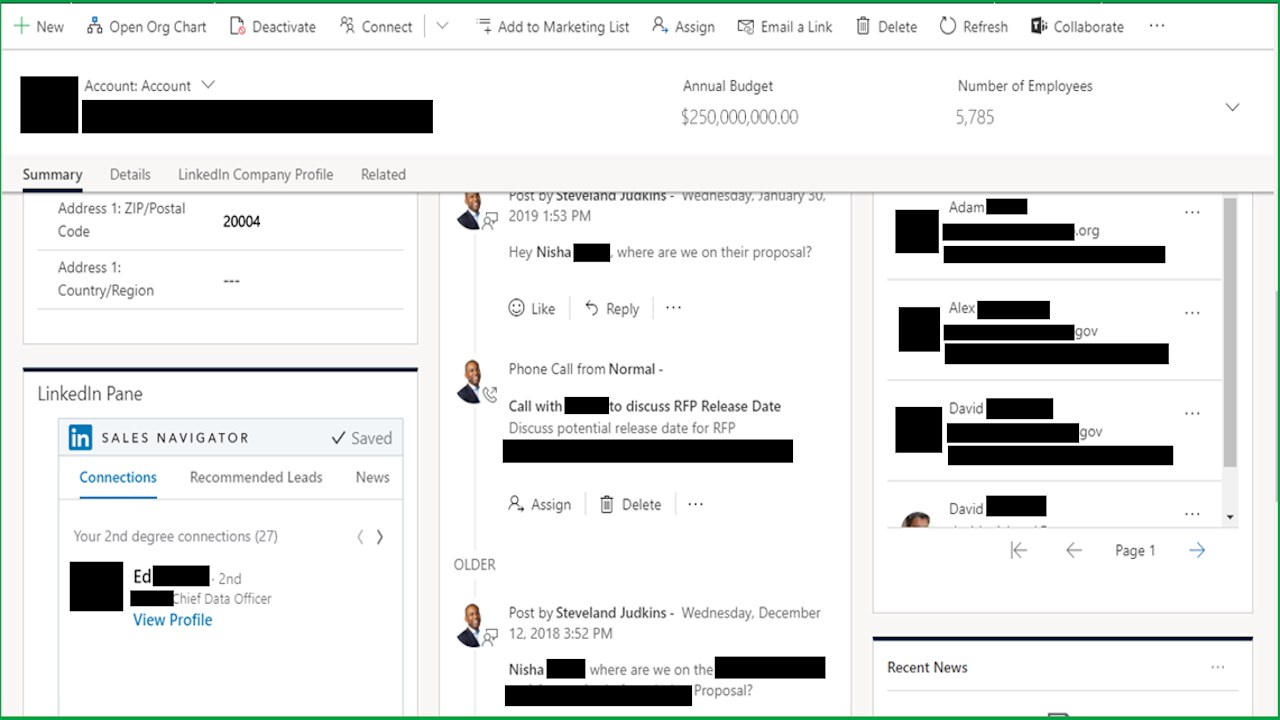Reply to the proposal post
The width and height of the screenshot is (1280, 720).
(611, 308)
